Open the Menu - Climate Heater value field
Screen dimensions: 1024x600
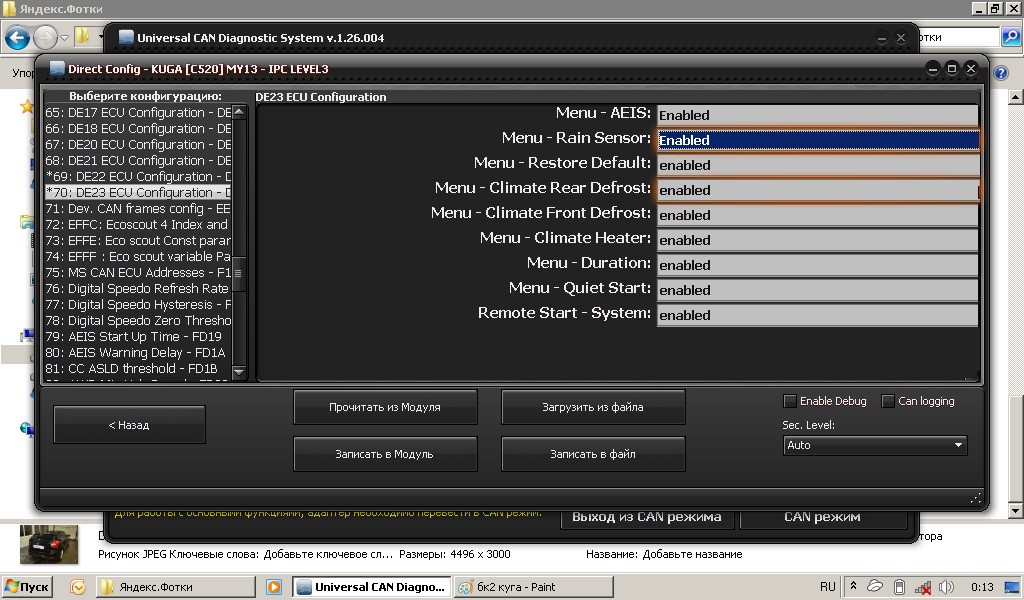pos(818,240)
